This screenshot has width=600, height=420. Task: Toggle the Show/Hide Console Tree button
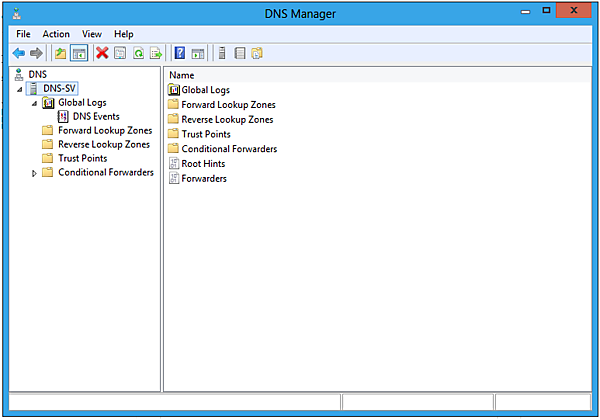79,53
